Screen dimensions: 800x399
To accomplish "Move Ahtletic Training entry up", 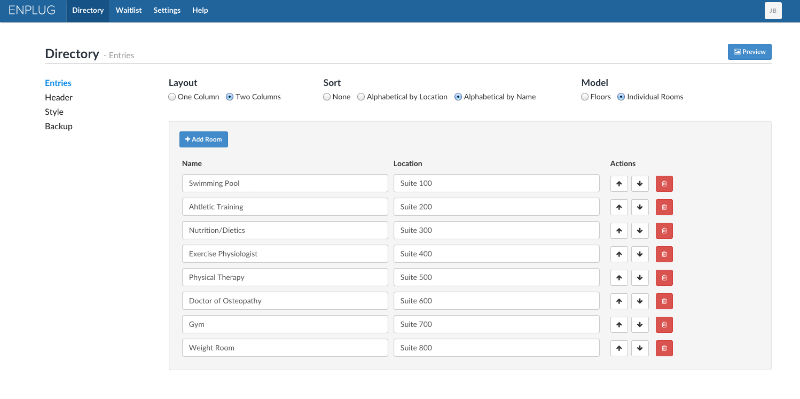I will 619,207.
